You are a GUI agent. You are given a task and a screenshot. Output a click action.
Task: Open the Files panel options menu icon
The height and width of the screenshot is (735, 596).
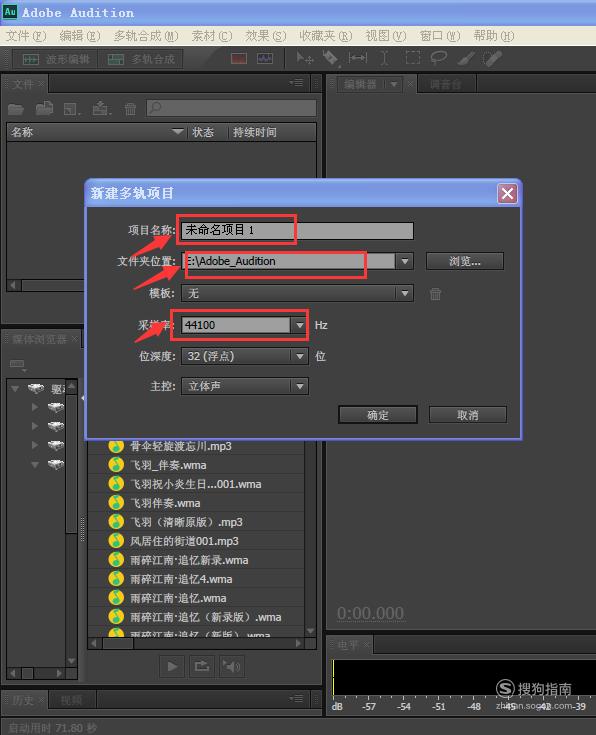pyautogui.click(x=296, y=83)
